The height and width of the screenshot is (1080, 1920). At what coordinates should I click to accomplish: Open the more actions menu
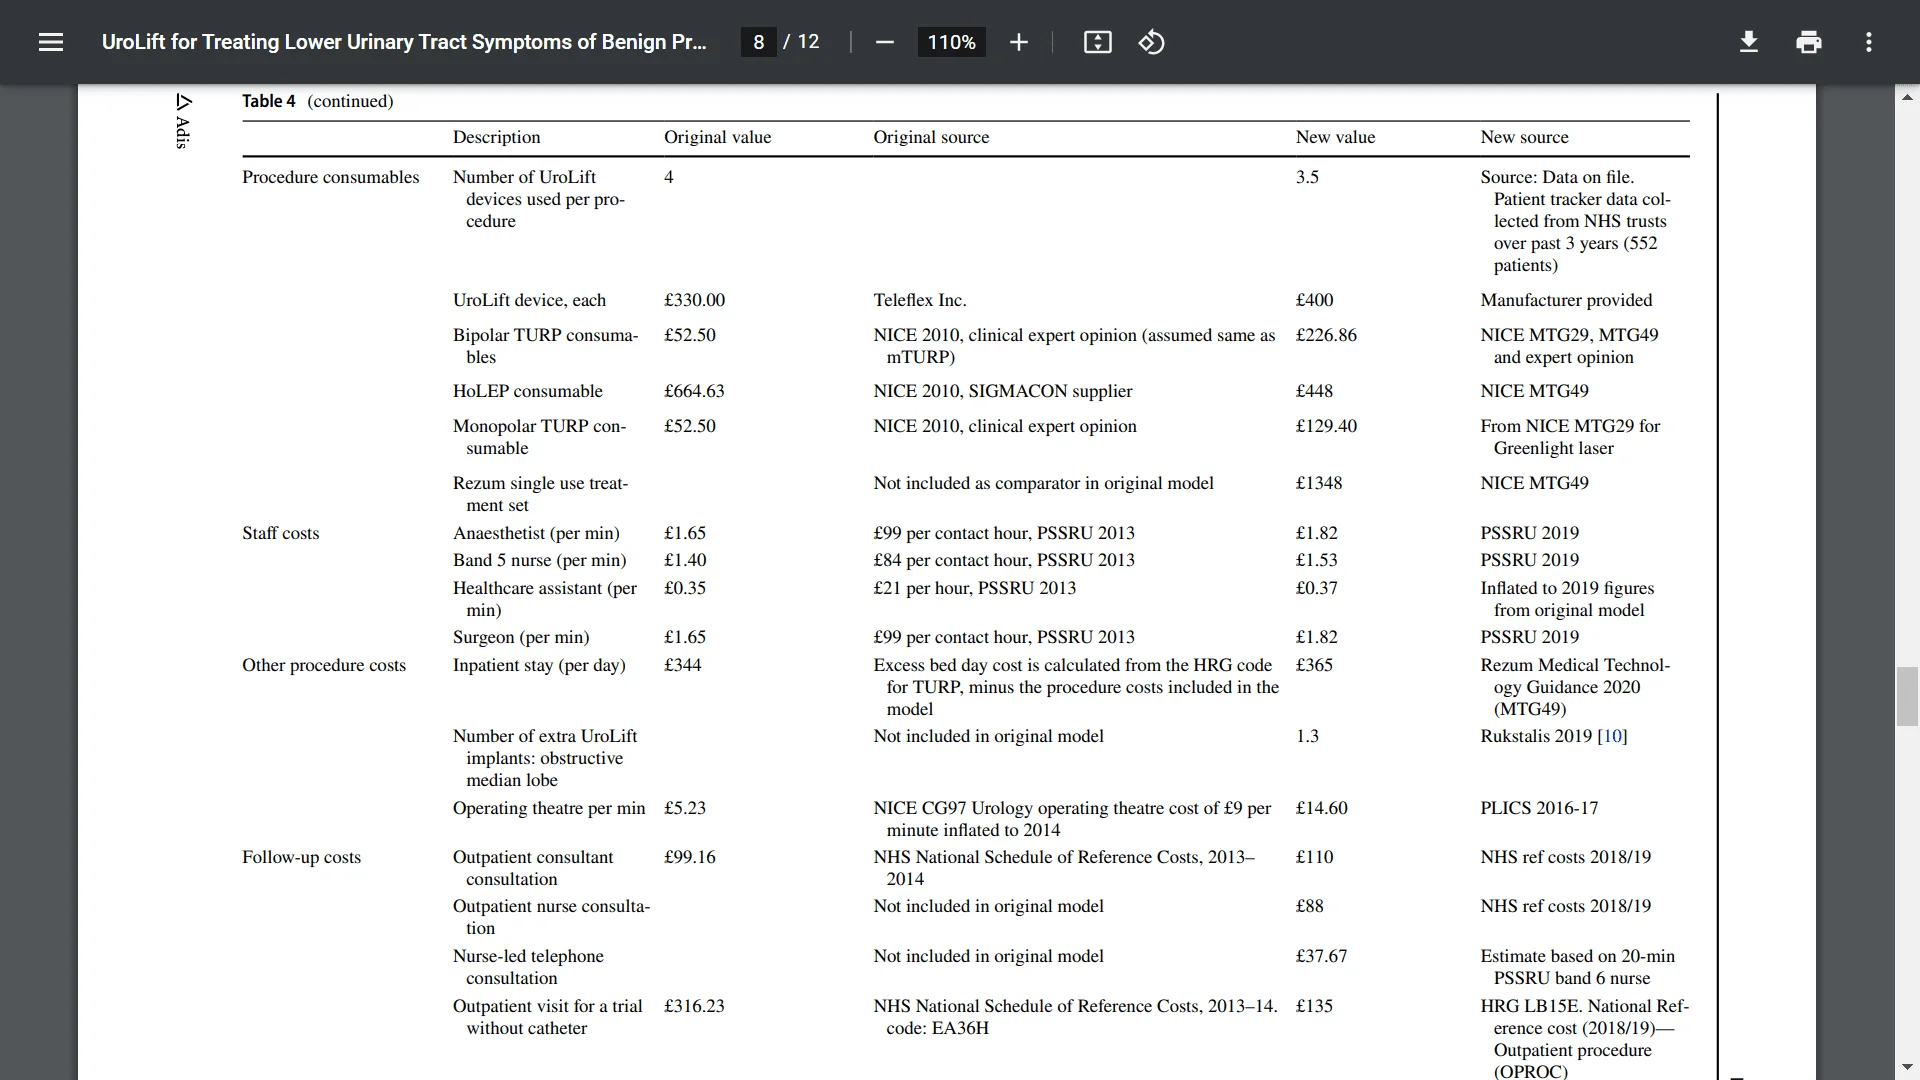(1869, 42)
